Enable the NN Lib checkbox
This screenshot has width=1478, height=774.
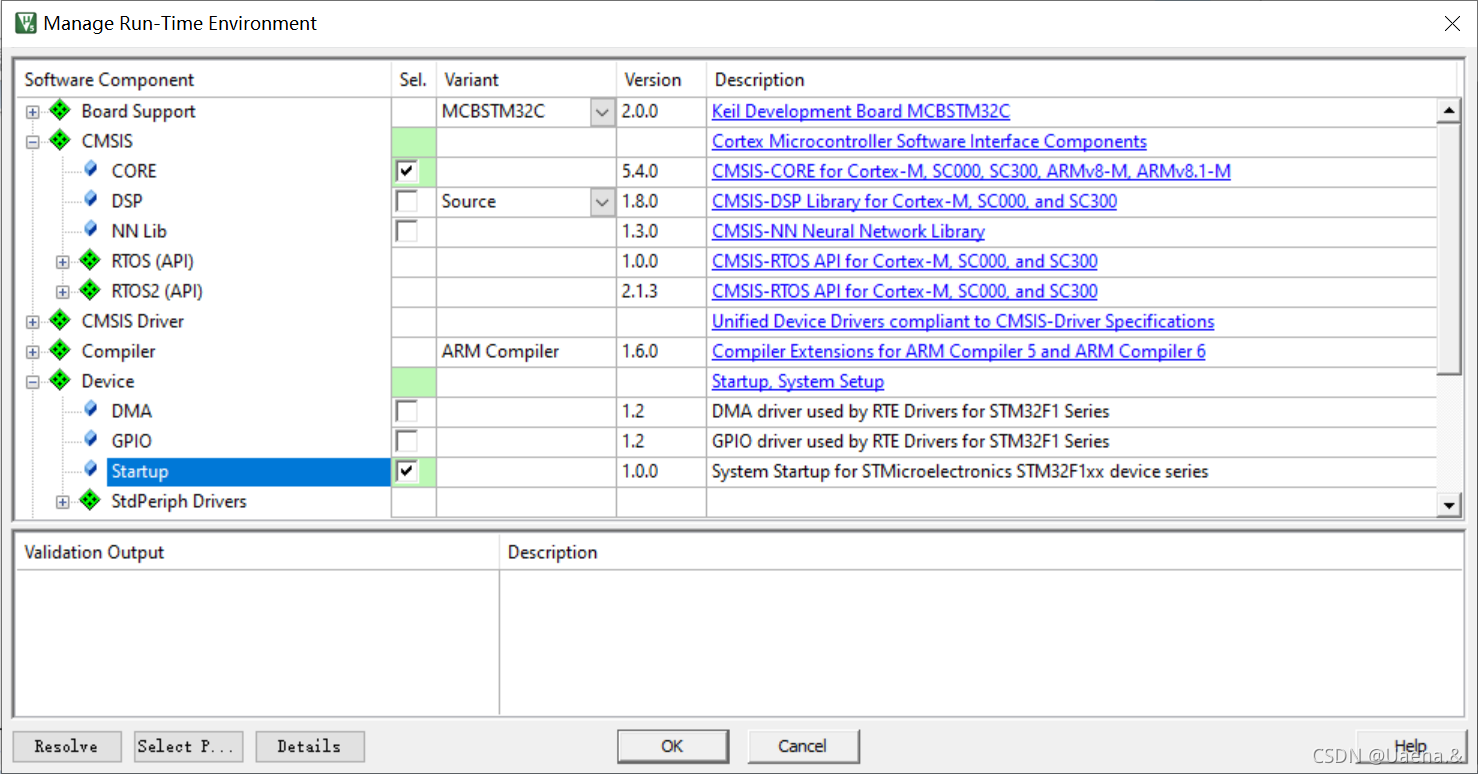pyautogui.click(x=407, y=232)
